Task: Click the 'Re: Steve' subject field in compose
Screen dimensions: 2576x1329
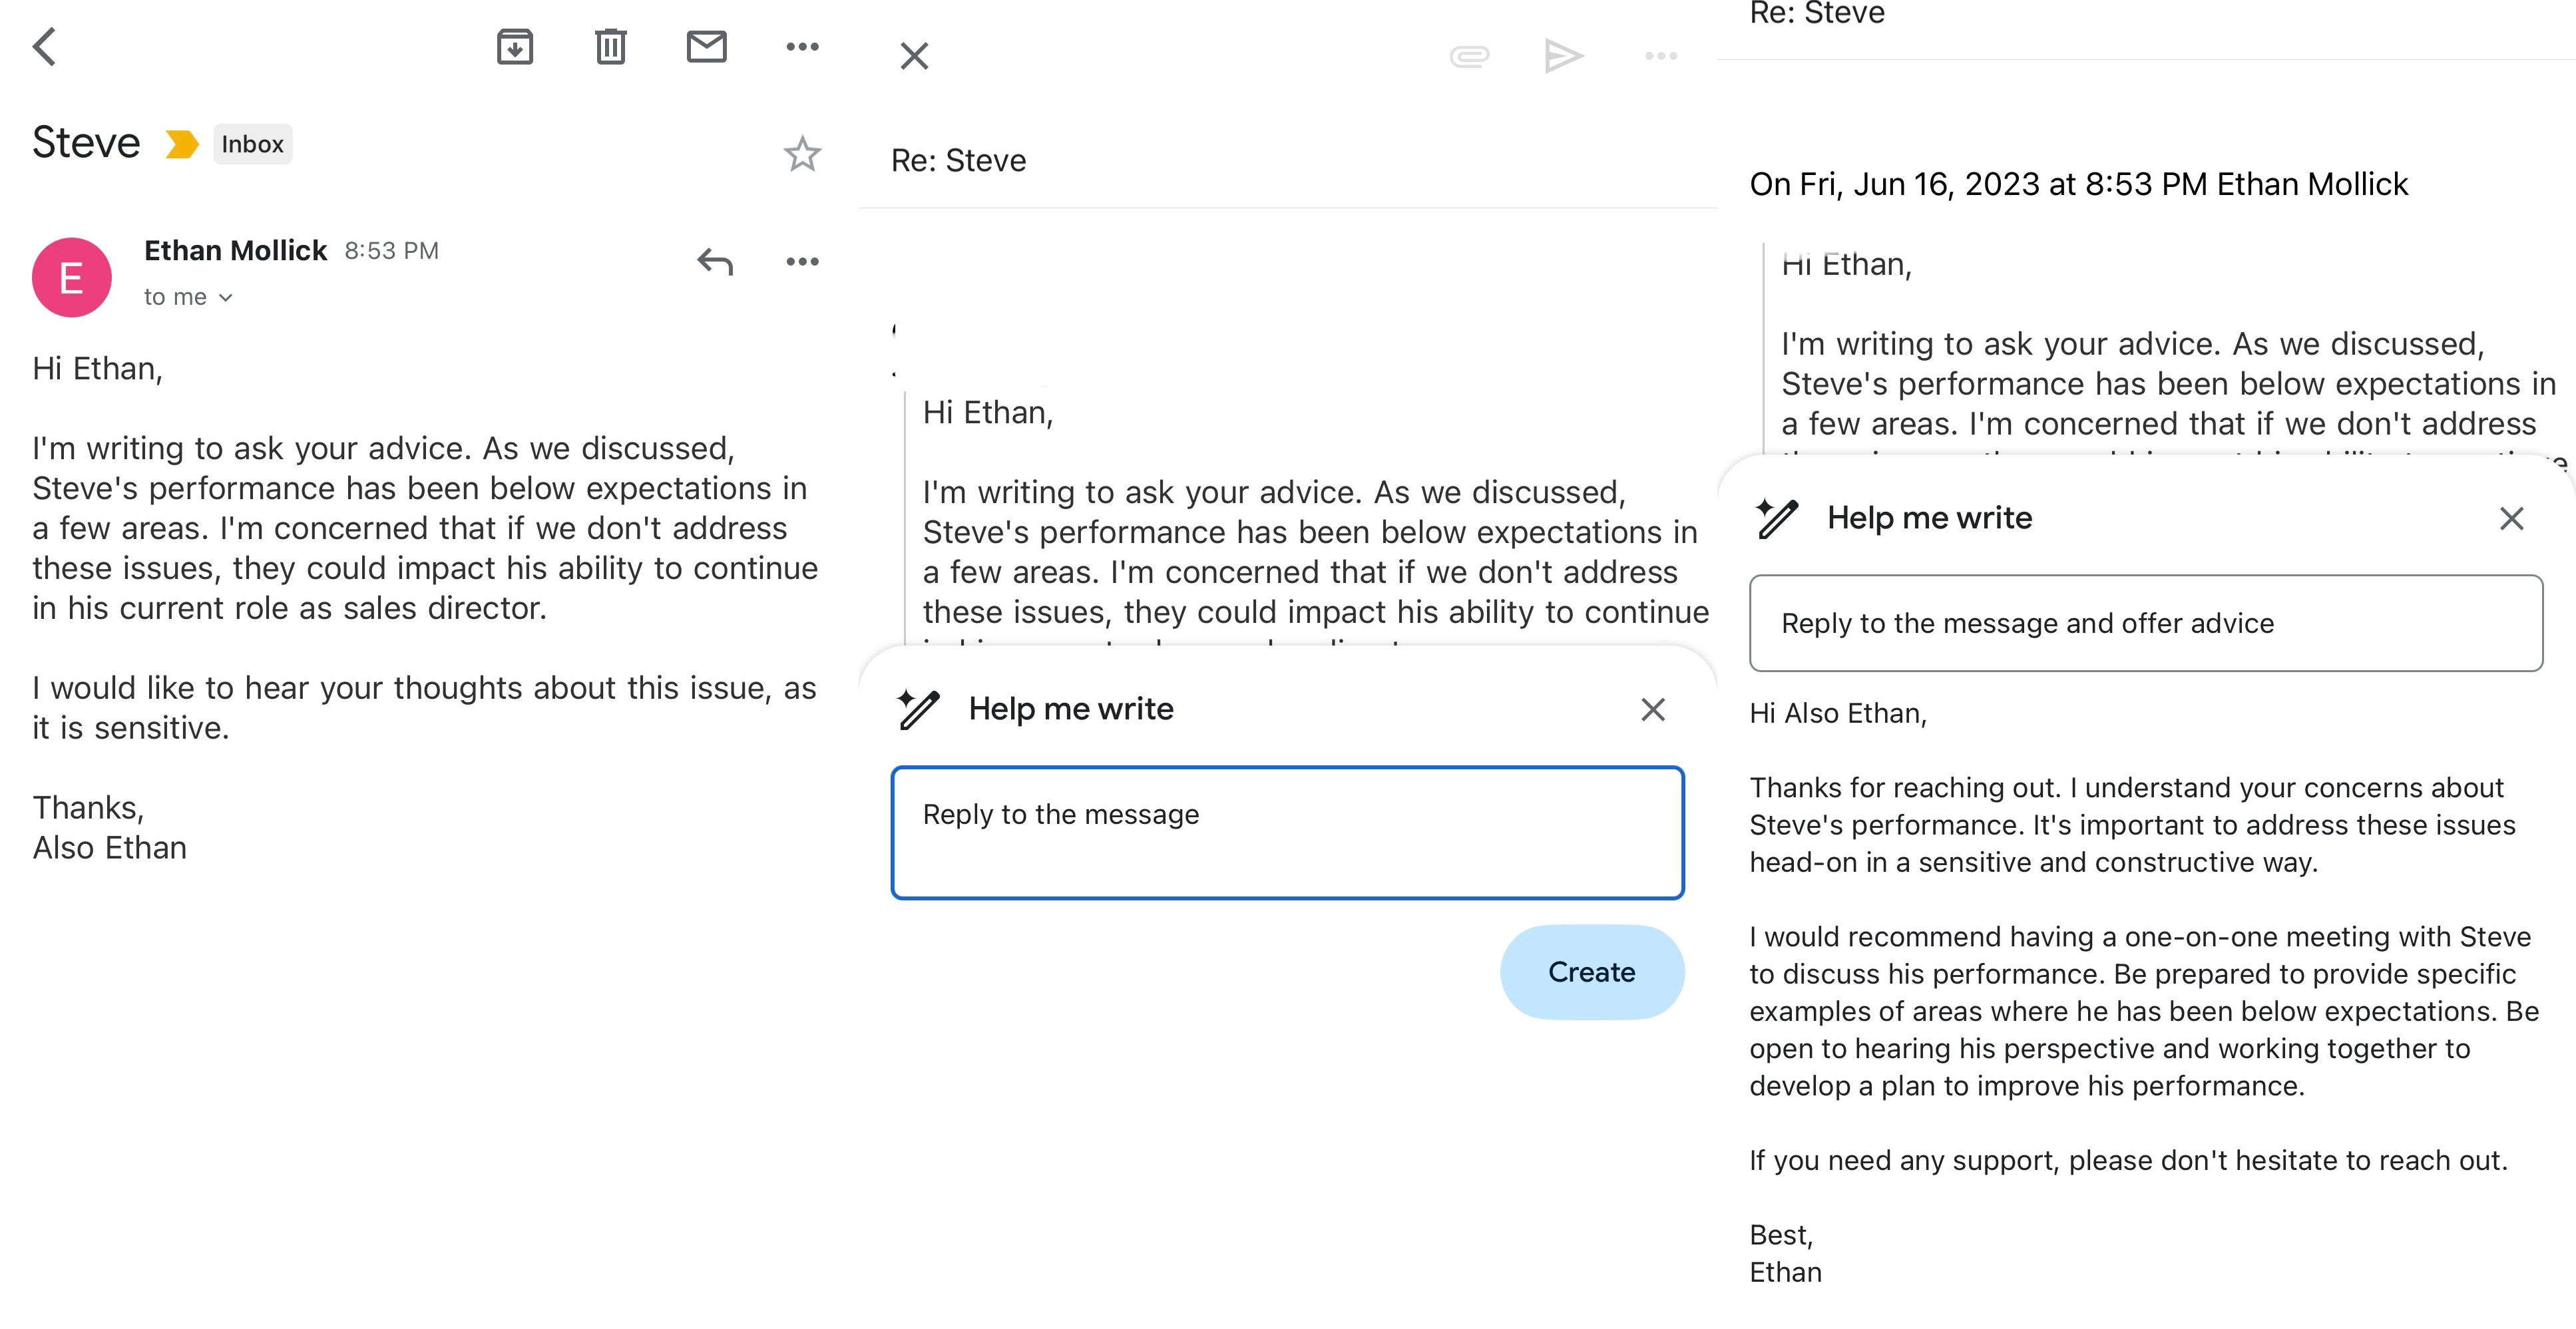Action: tap(1287, 161)
